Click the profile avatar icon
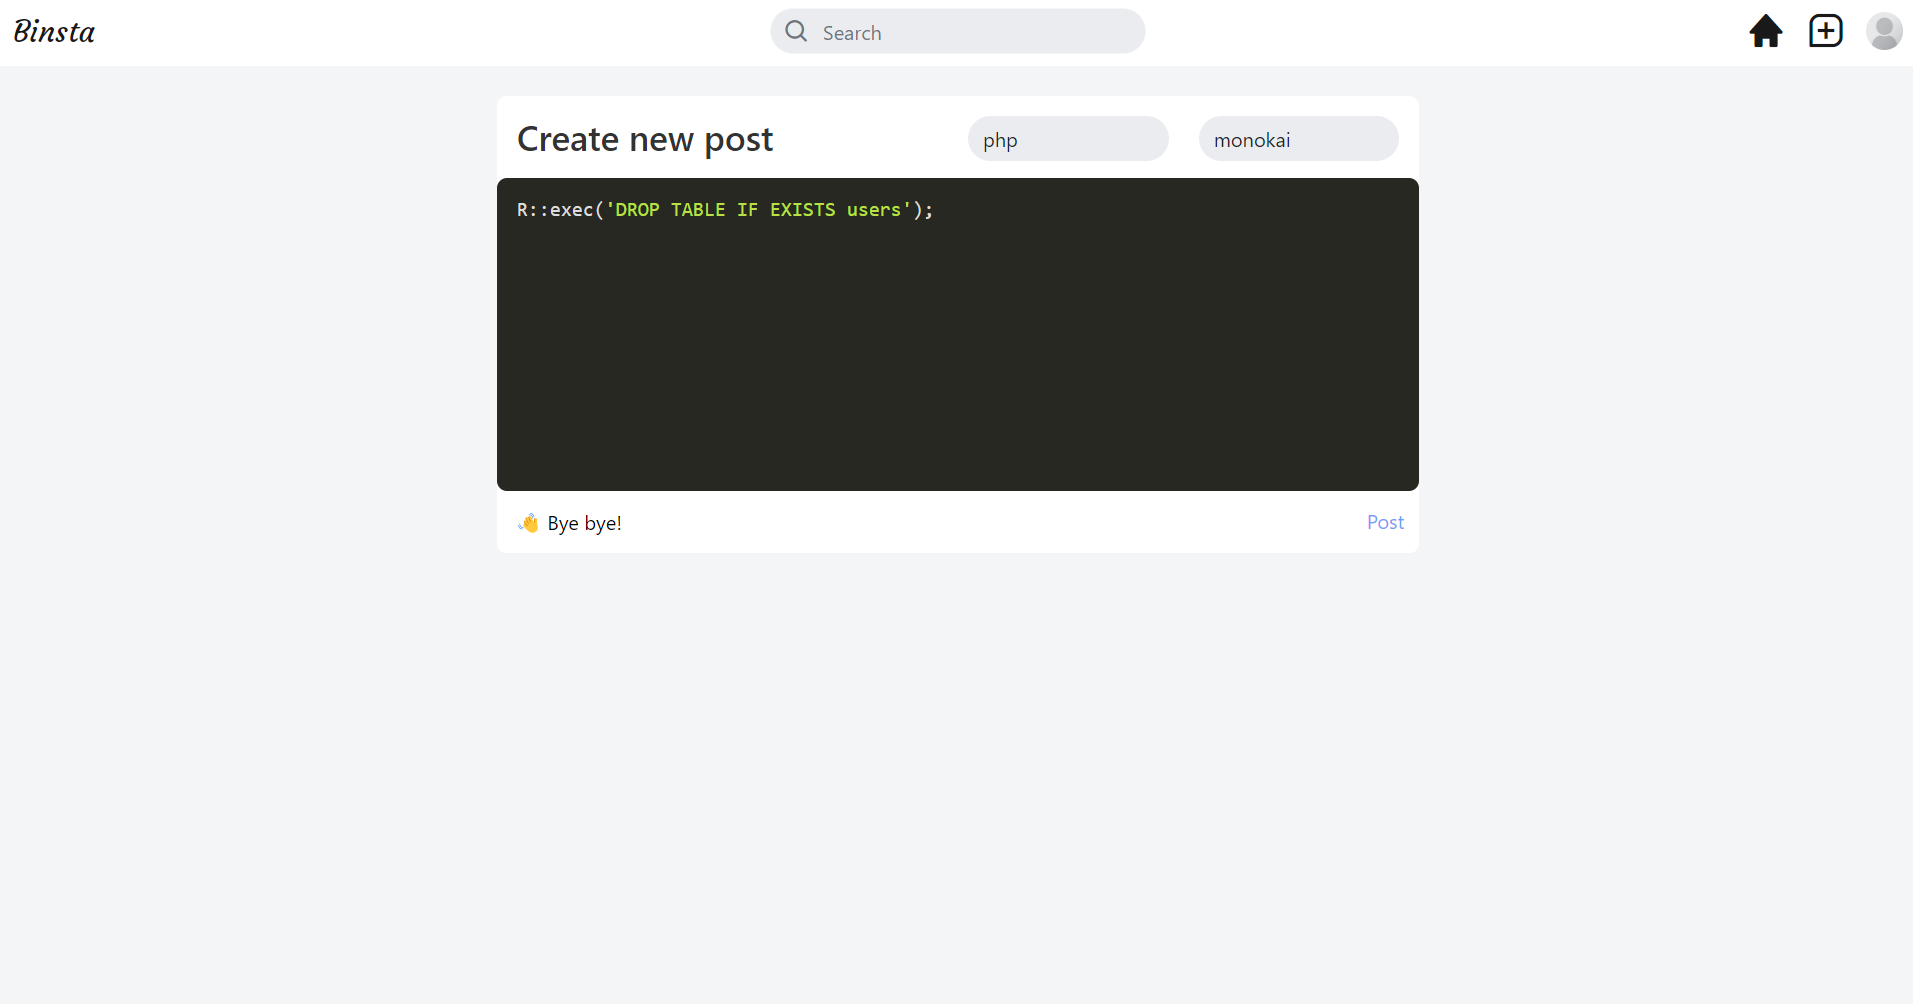The width and height of the screenshot is (1913, 1004). click(x=1884, y=31)
